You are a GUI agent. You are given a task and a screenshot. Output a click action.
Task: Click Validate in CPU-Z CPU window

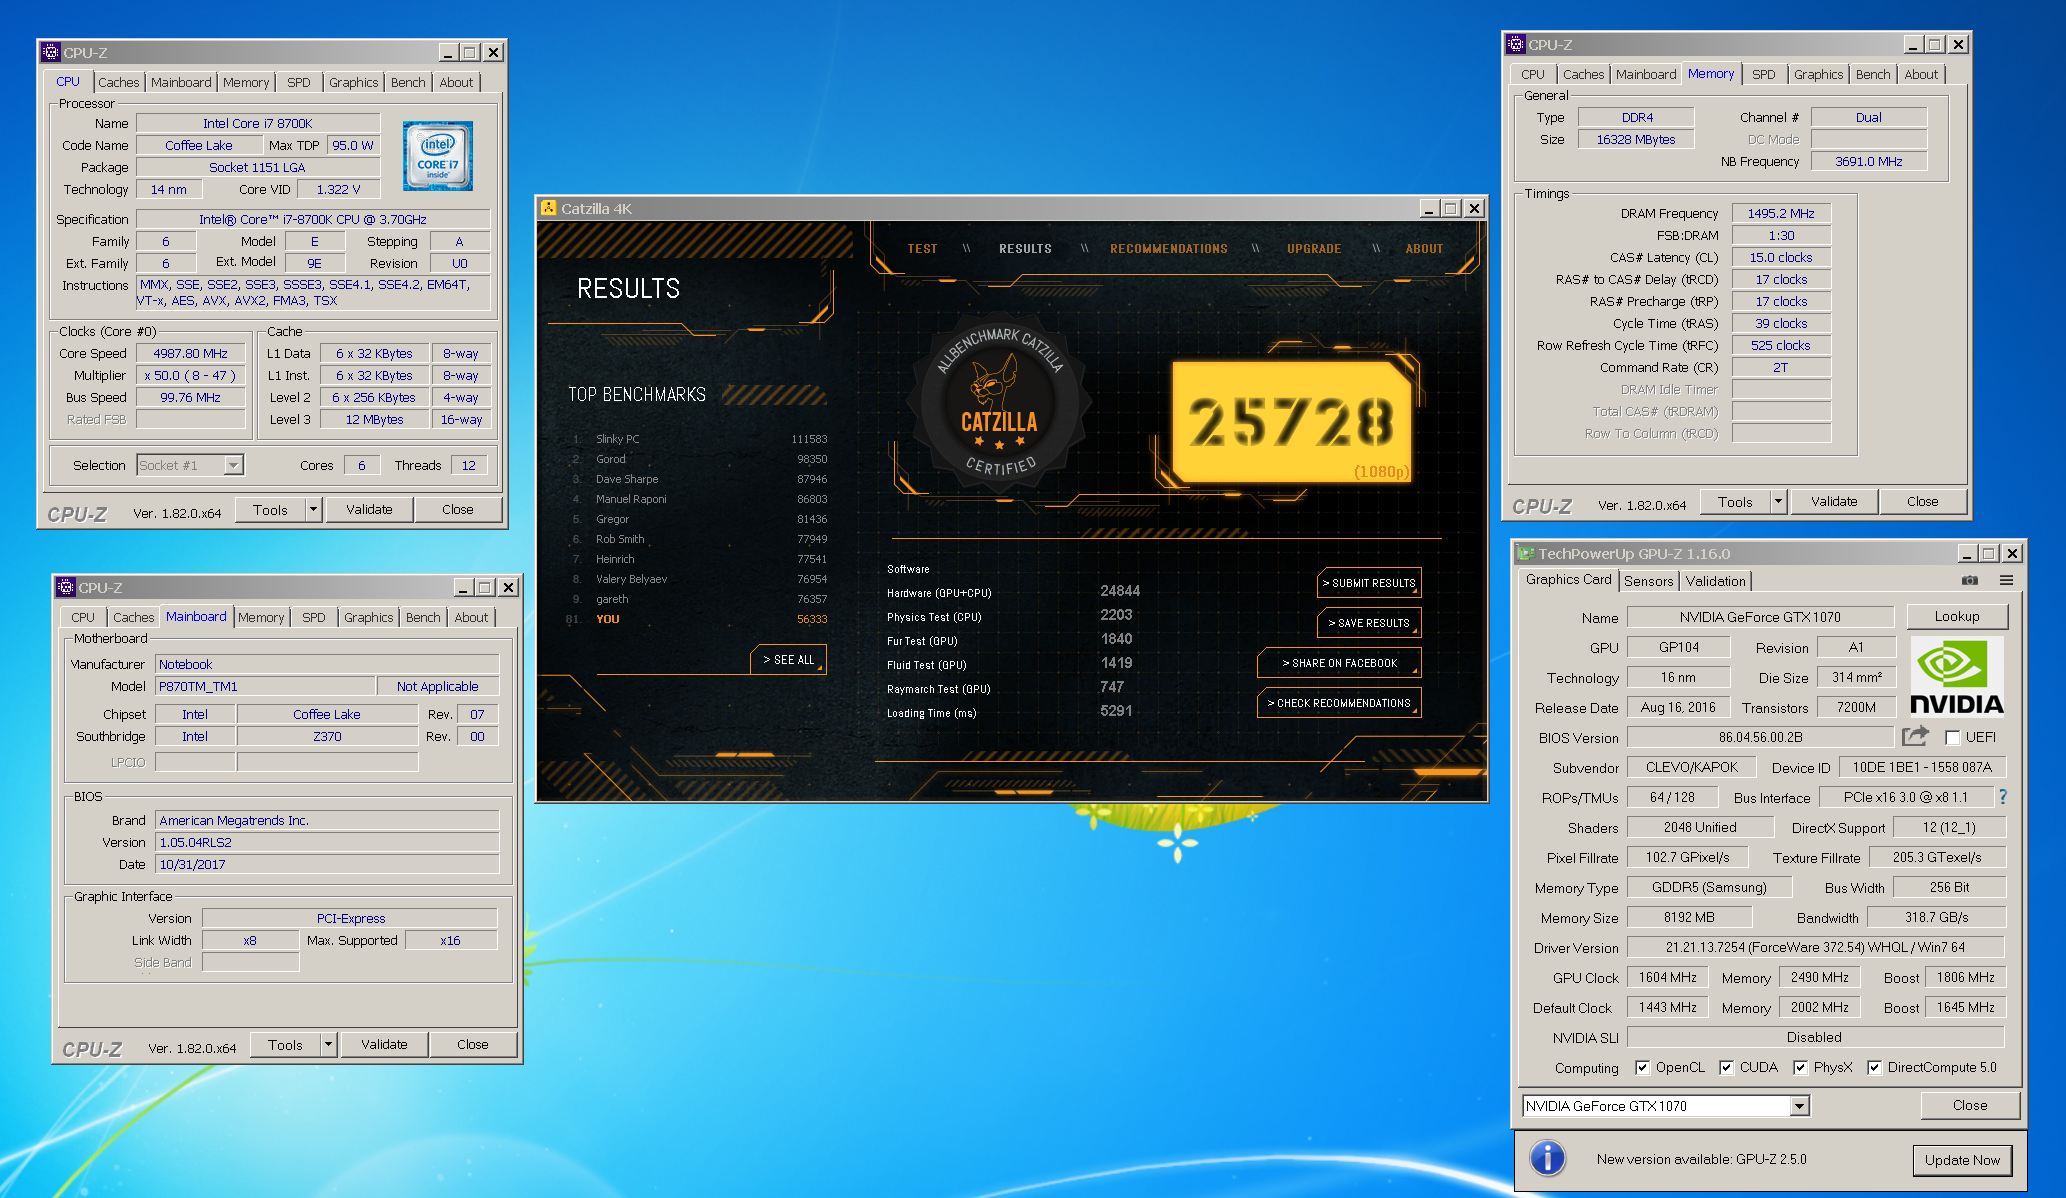pyautogui.click(x=369, y=510)
